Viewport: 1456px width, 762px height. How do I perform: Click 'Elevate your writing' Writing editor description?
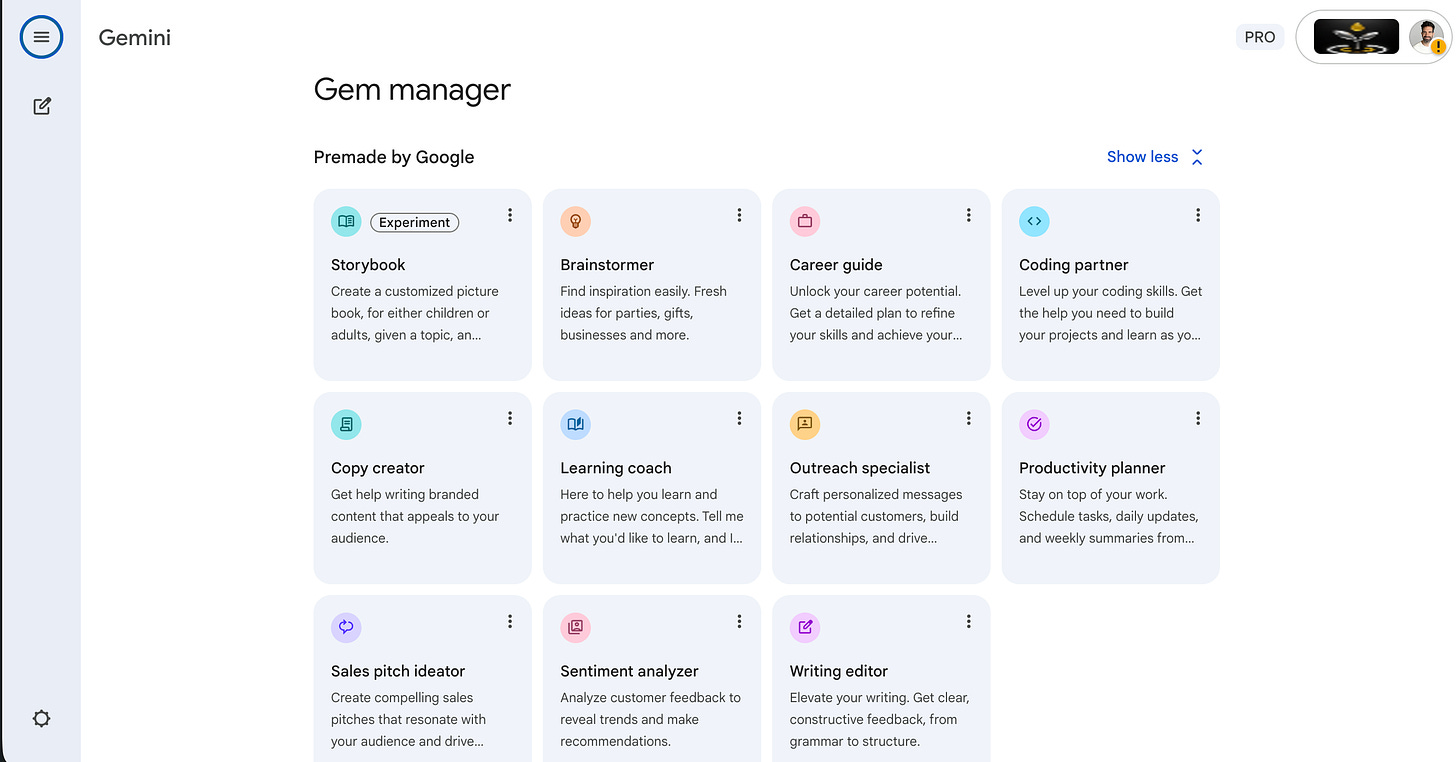880,719
